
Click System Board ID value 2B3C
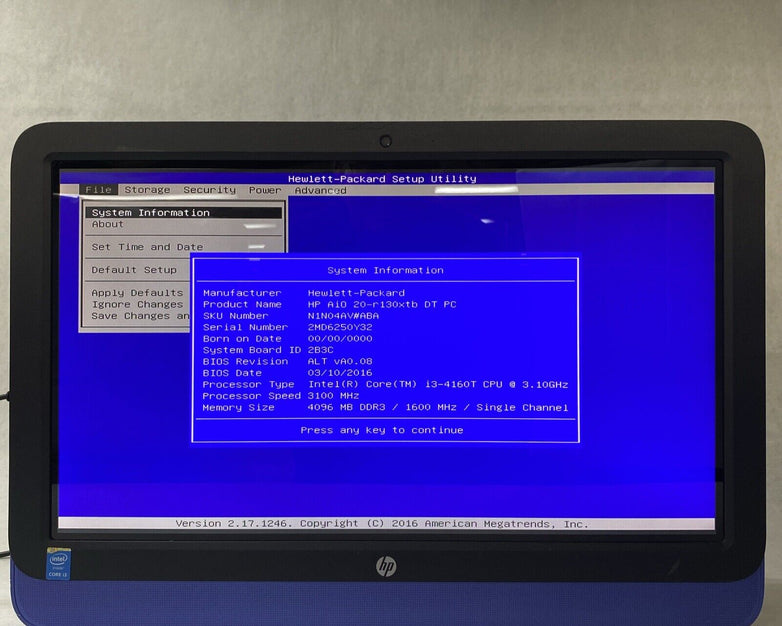(320, 350)
